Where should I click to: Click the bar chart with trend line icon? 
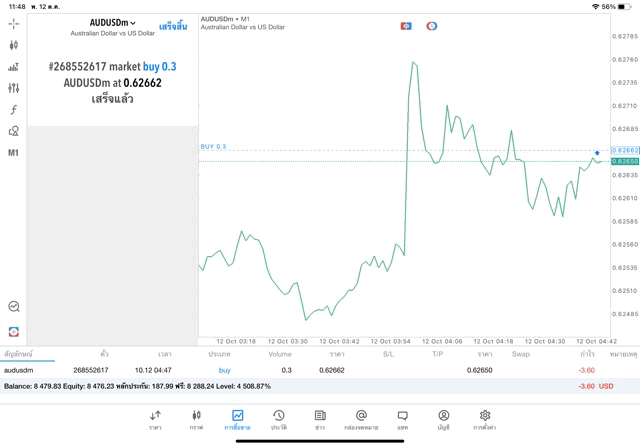point(13,67)
